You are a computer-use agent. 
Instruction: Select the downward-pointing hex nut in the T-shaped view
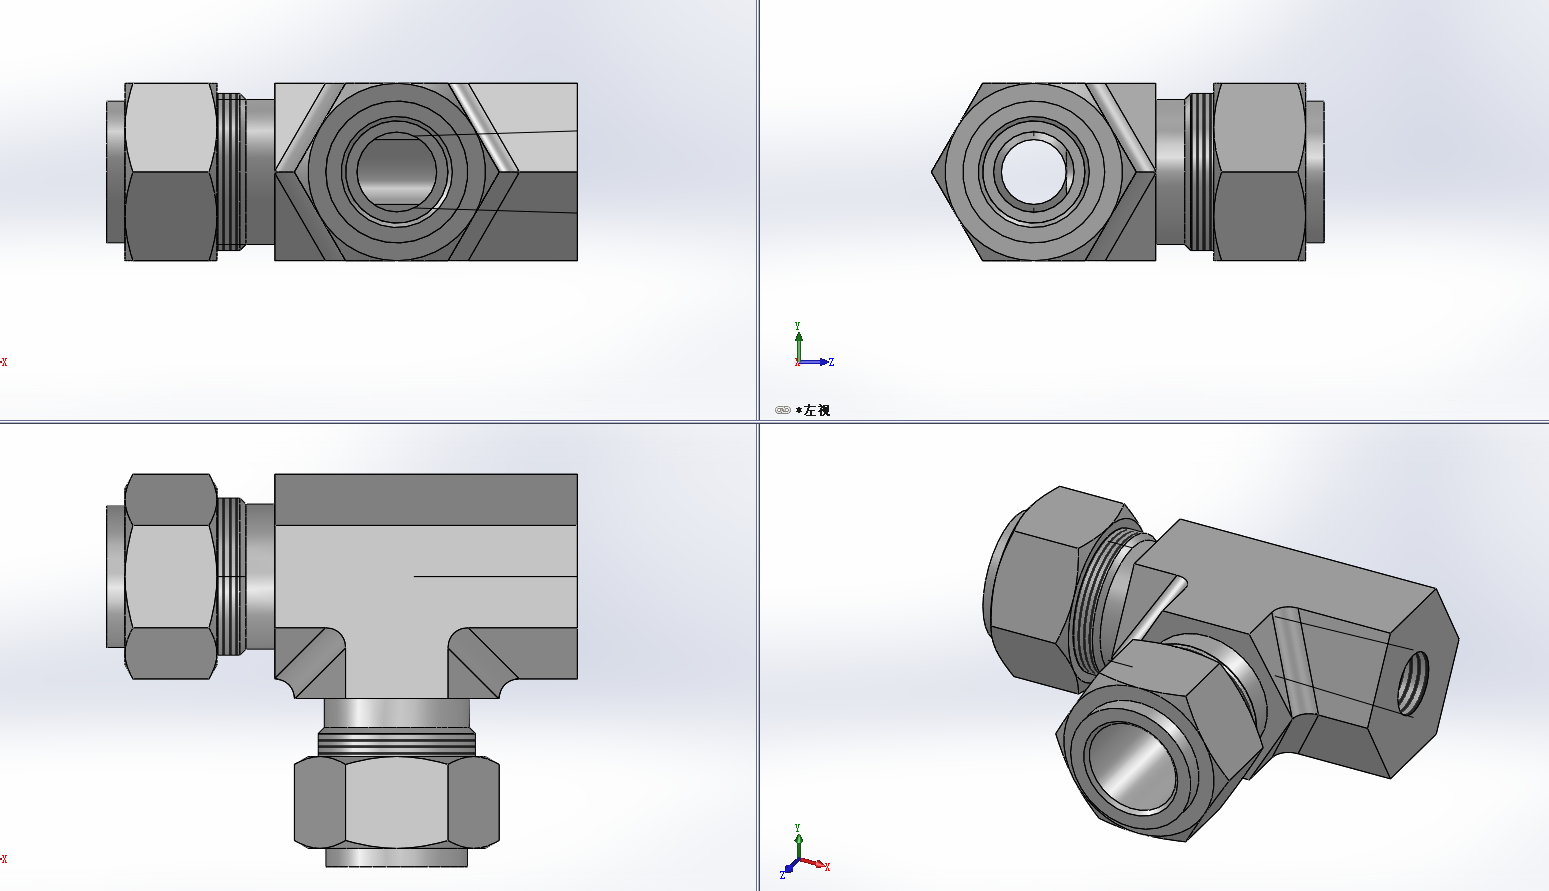[x=397, y=802]
